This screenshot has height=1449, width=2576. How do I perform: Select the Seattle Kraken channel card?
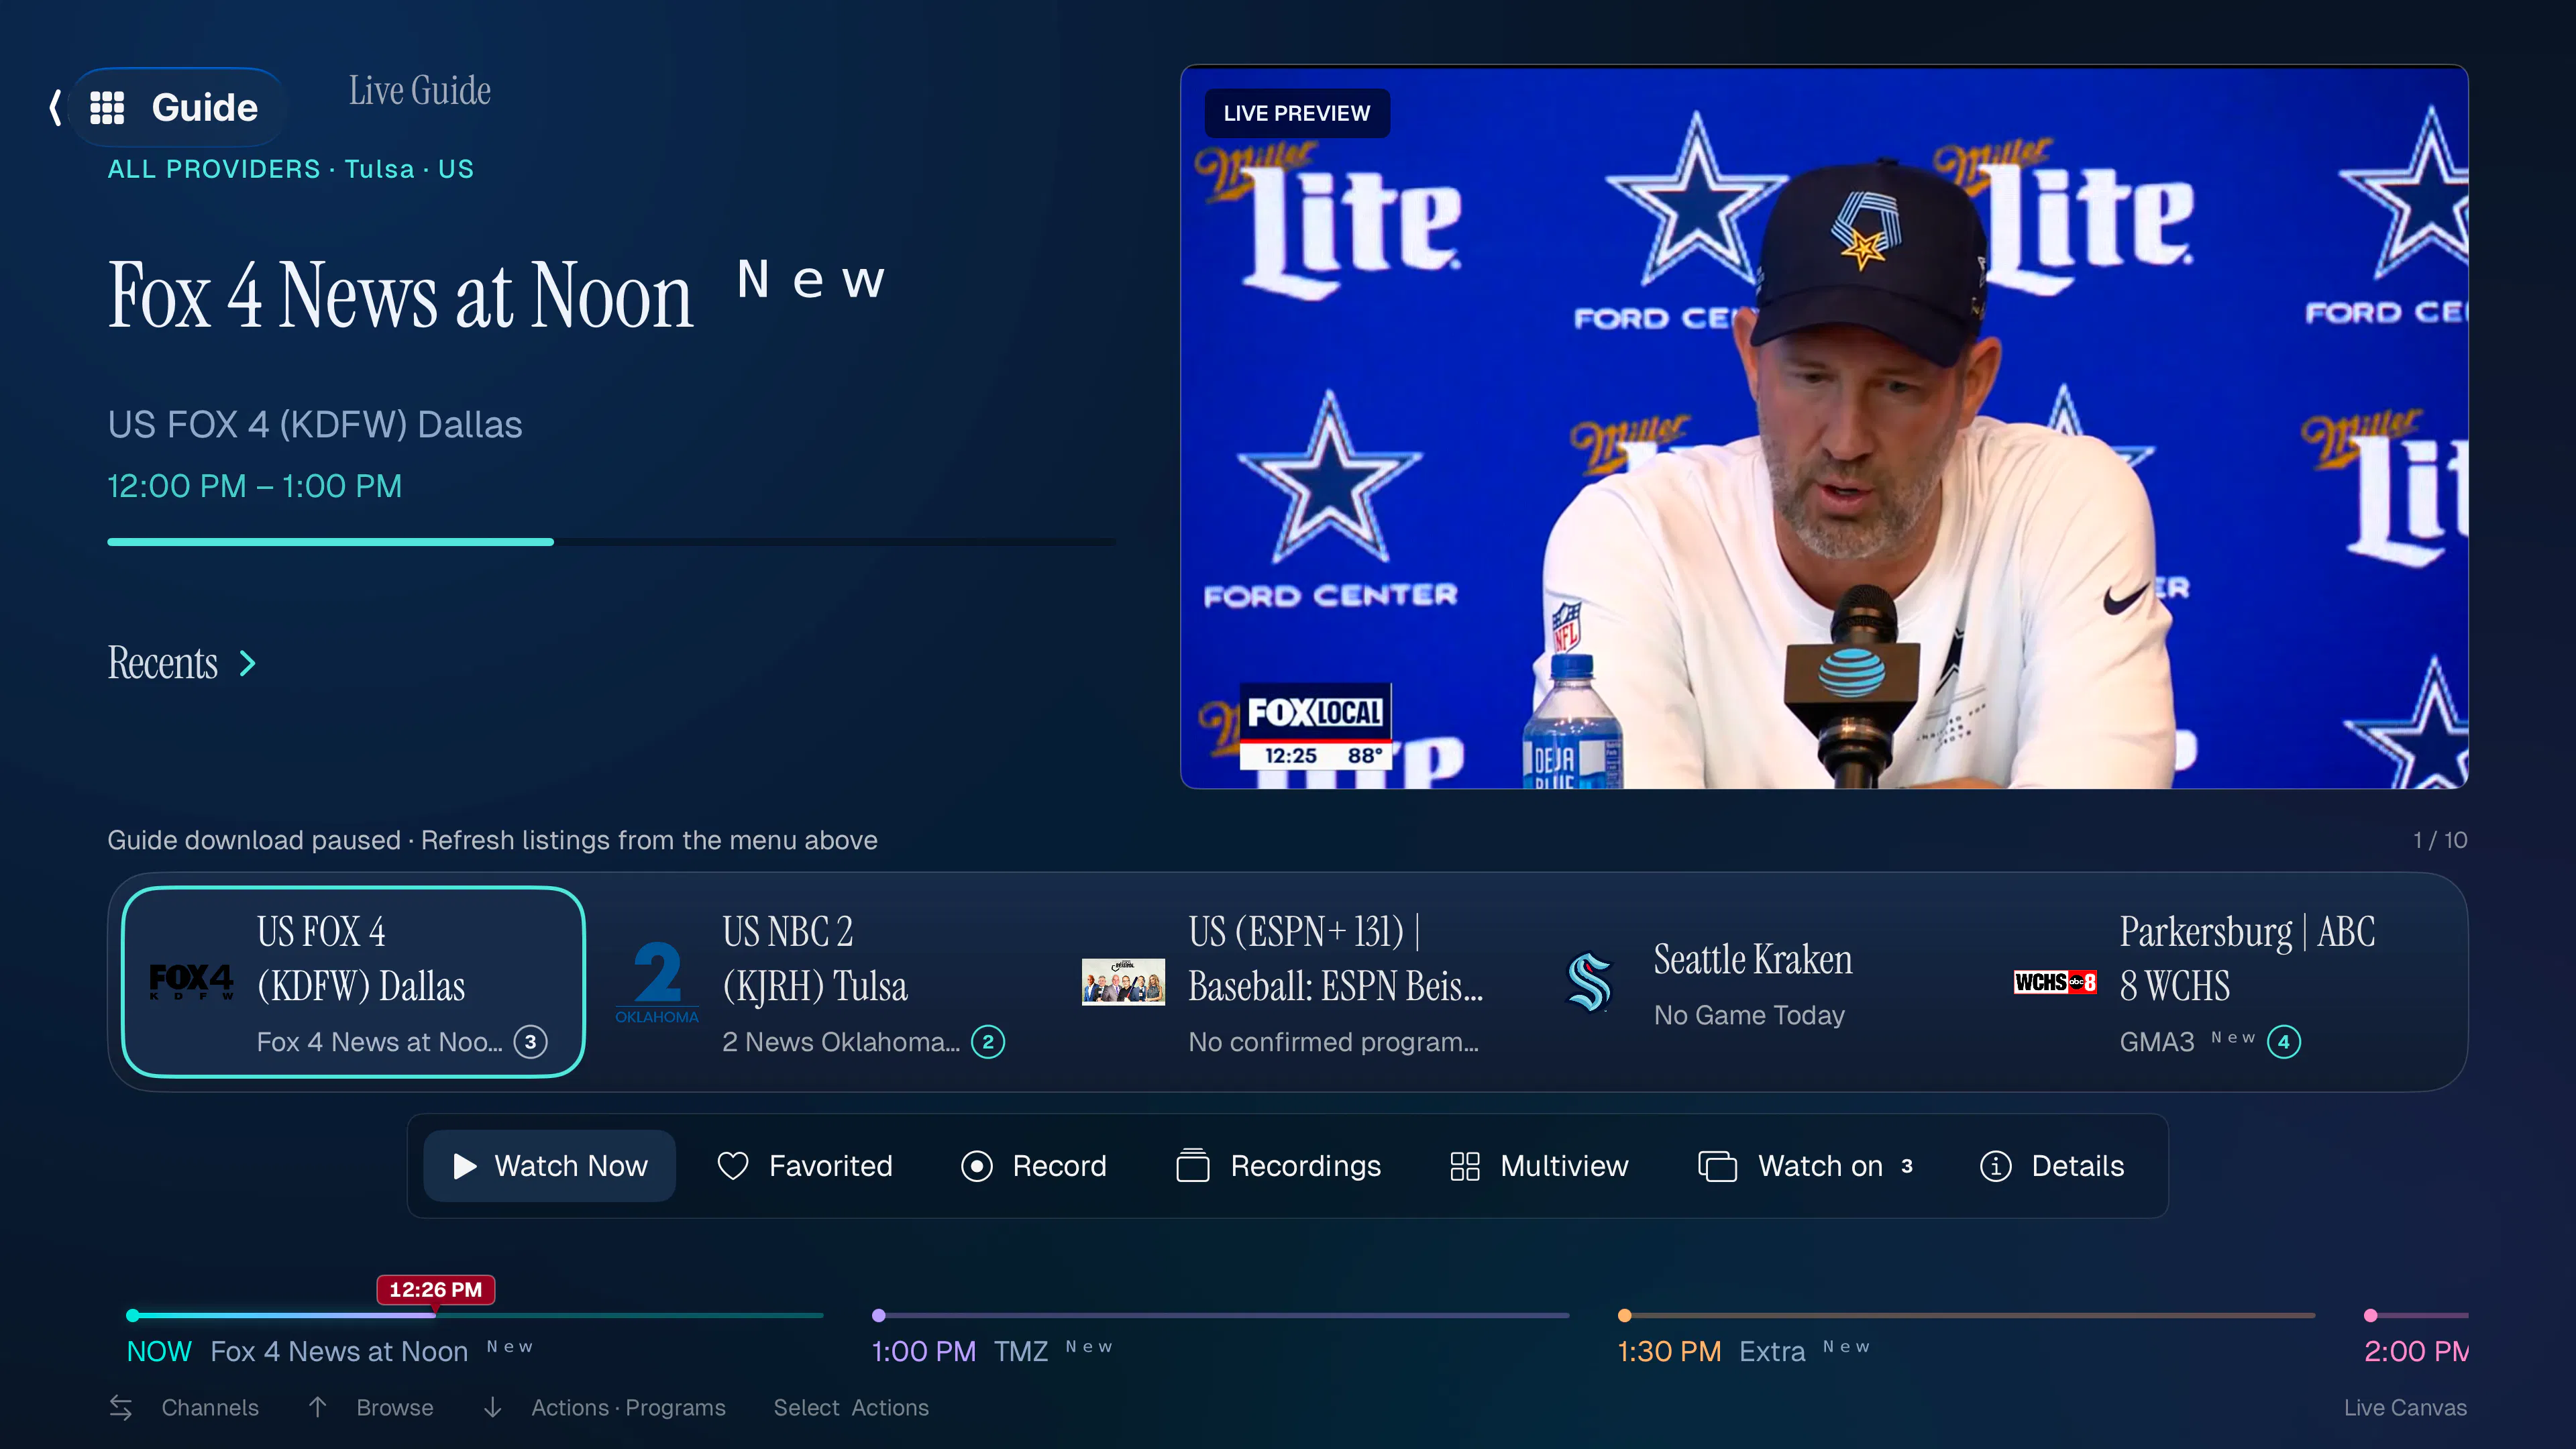click(1750, 982)
